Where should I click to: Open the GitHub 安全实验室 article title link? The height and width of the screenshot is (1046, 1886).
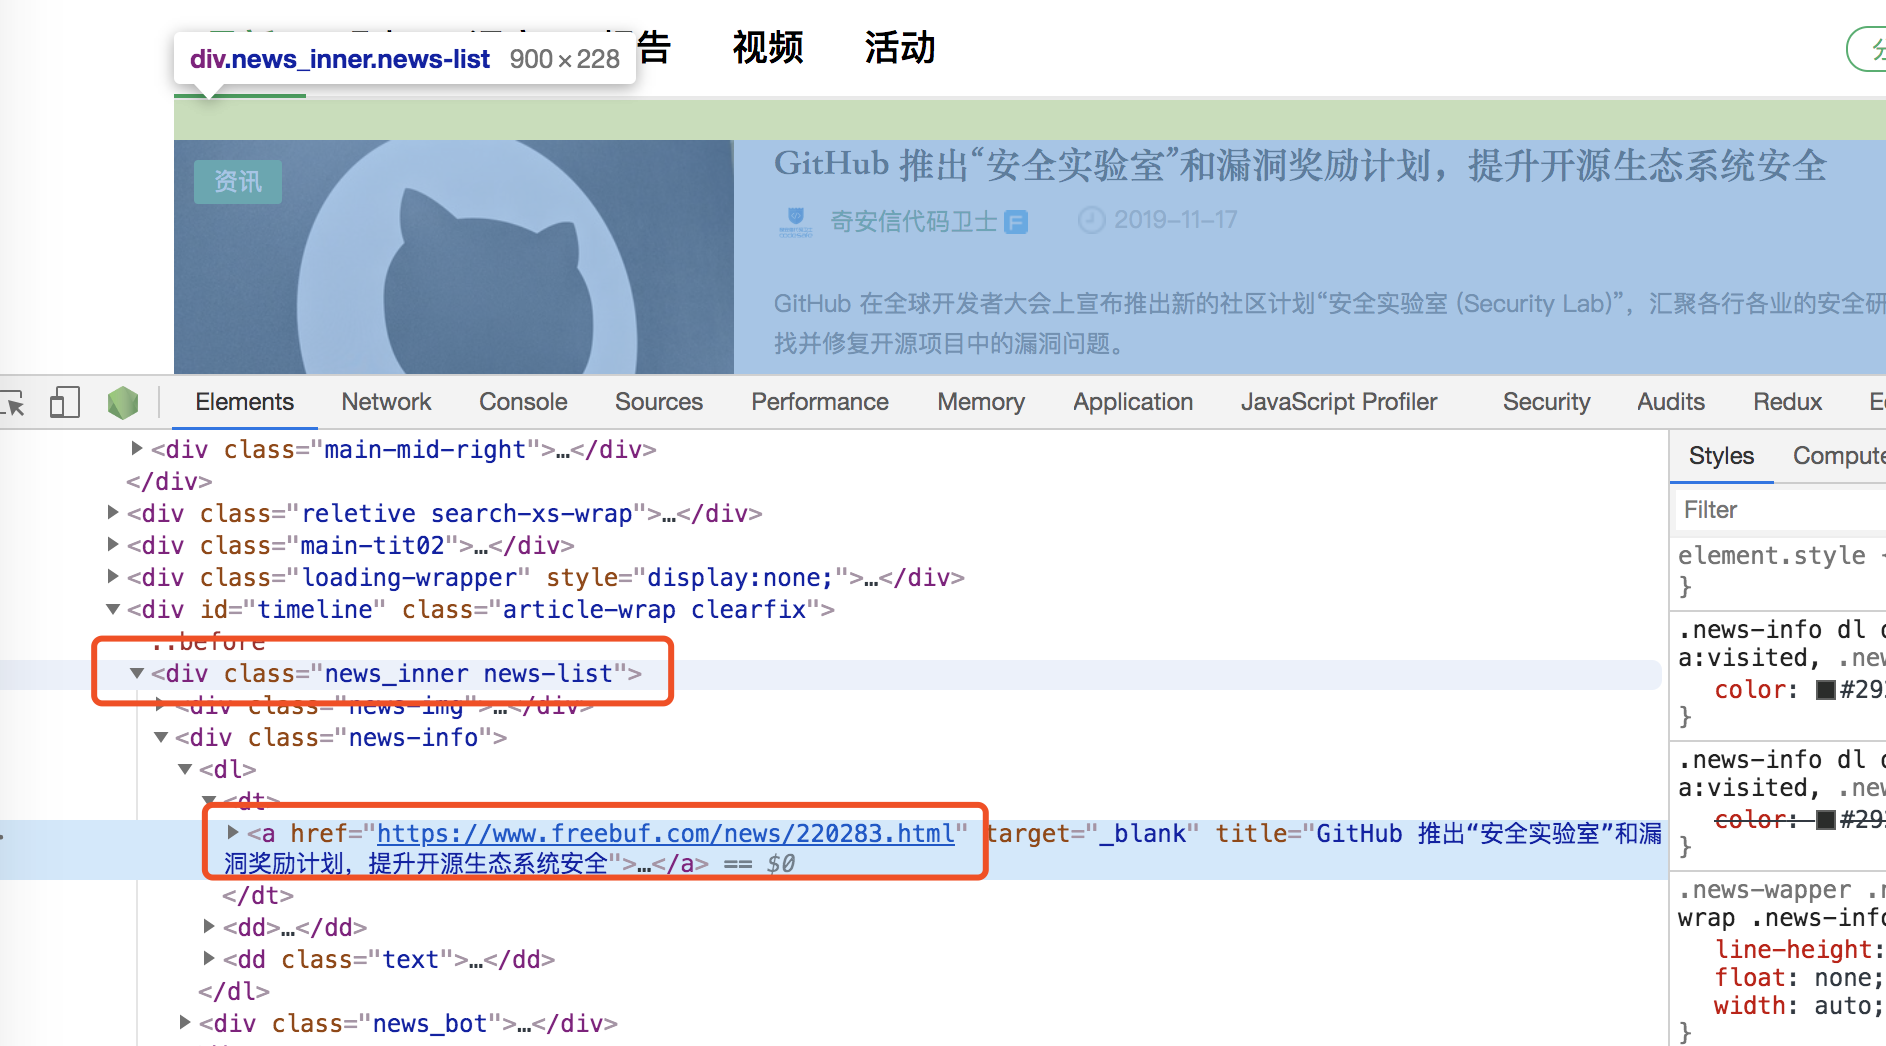coord(1300,165)
